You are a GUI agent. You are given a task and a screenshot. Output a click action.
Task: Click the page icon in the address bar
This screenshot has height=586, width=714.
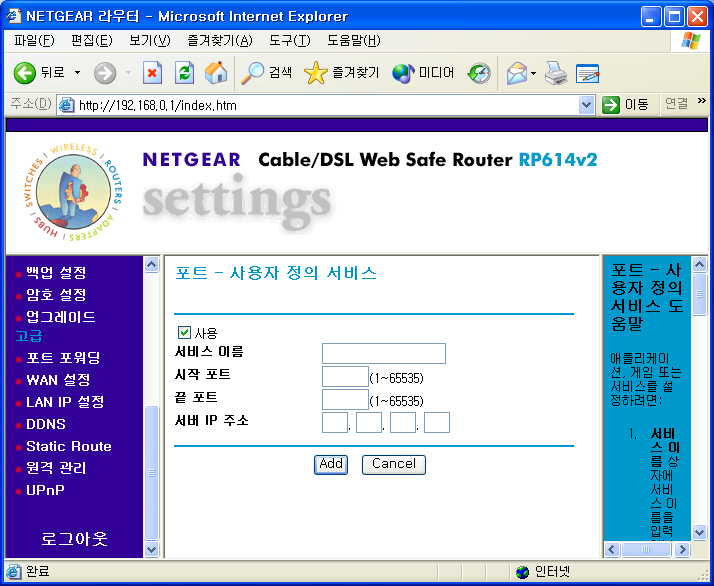tap(67, 105)
